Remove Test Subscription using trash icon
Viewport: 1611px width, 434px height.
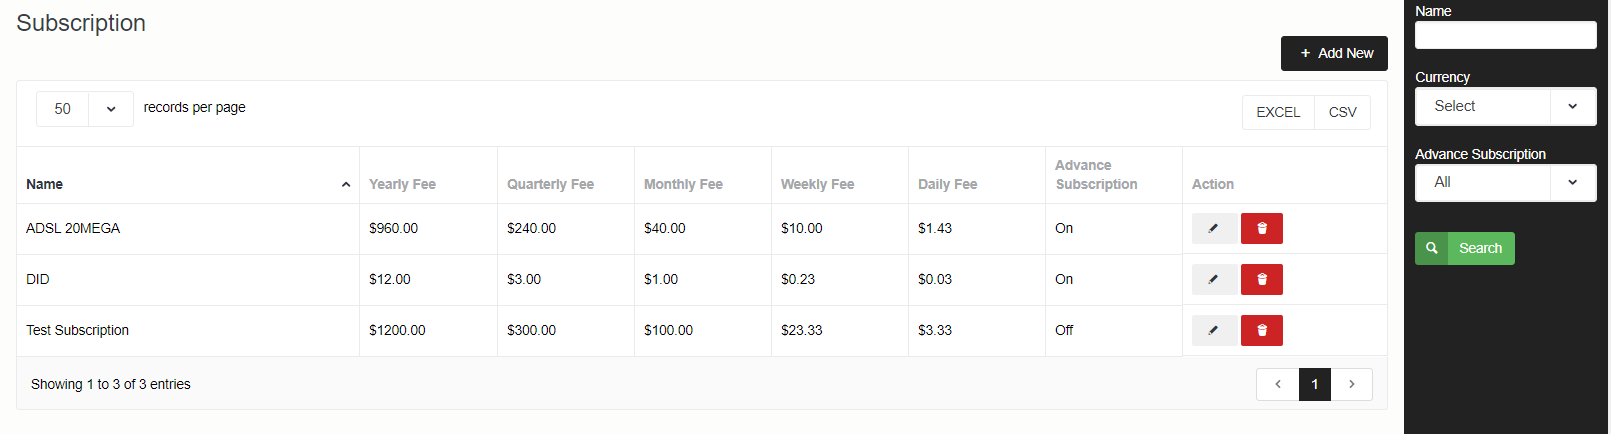tap(1261, 330)
